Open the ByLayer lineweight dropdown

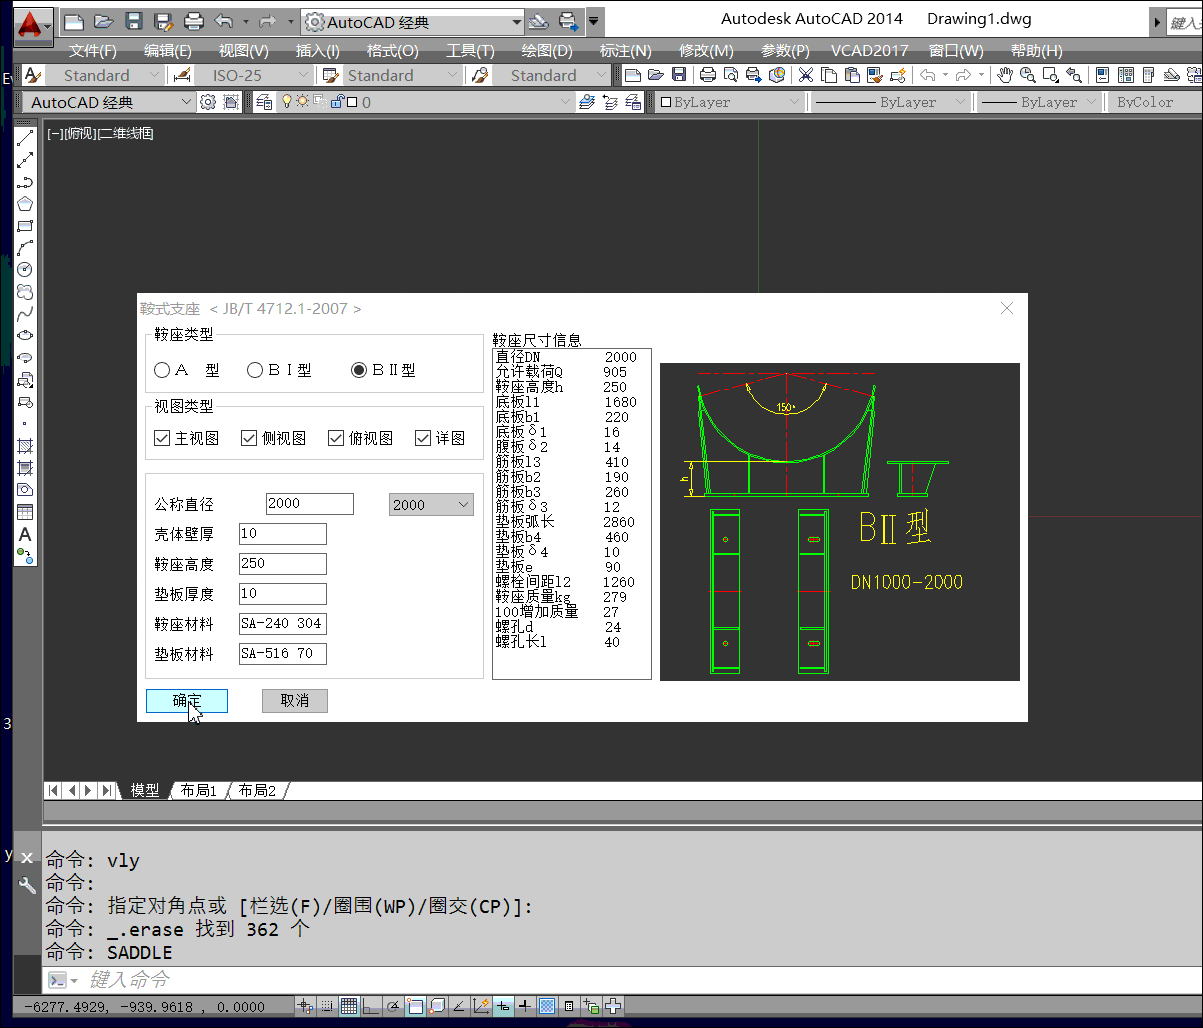point(1038,102)
